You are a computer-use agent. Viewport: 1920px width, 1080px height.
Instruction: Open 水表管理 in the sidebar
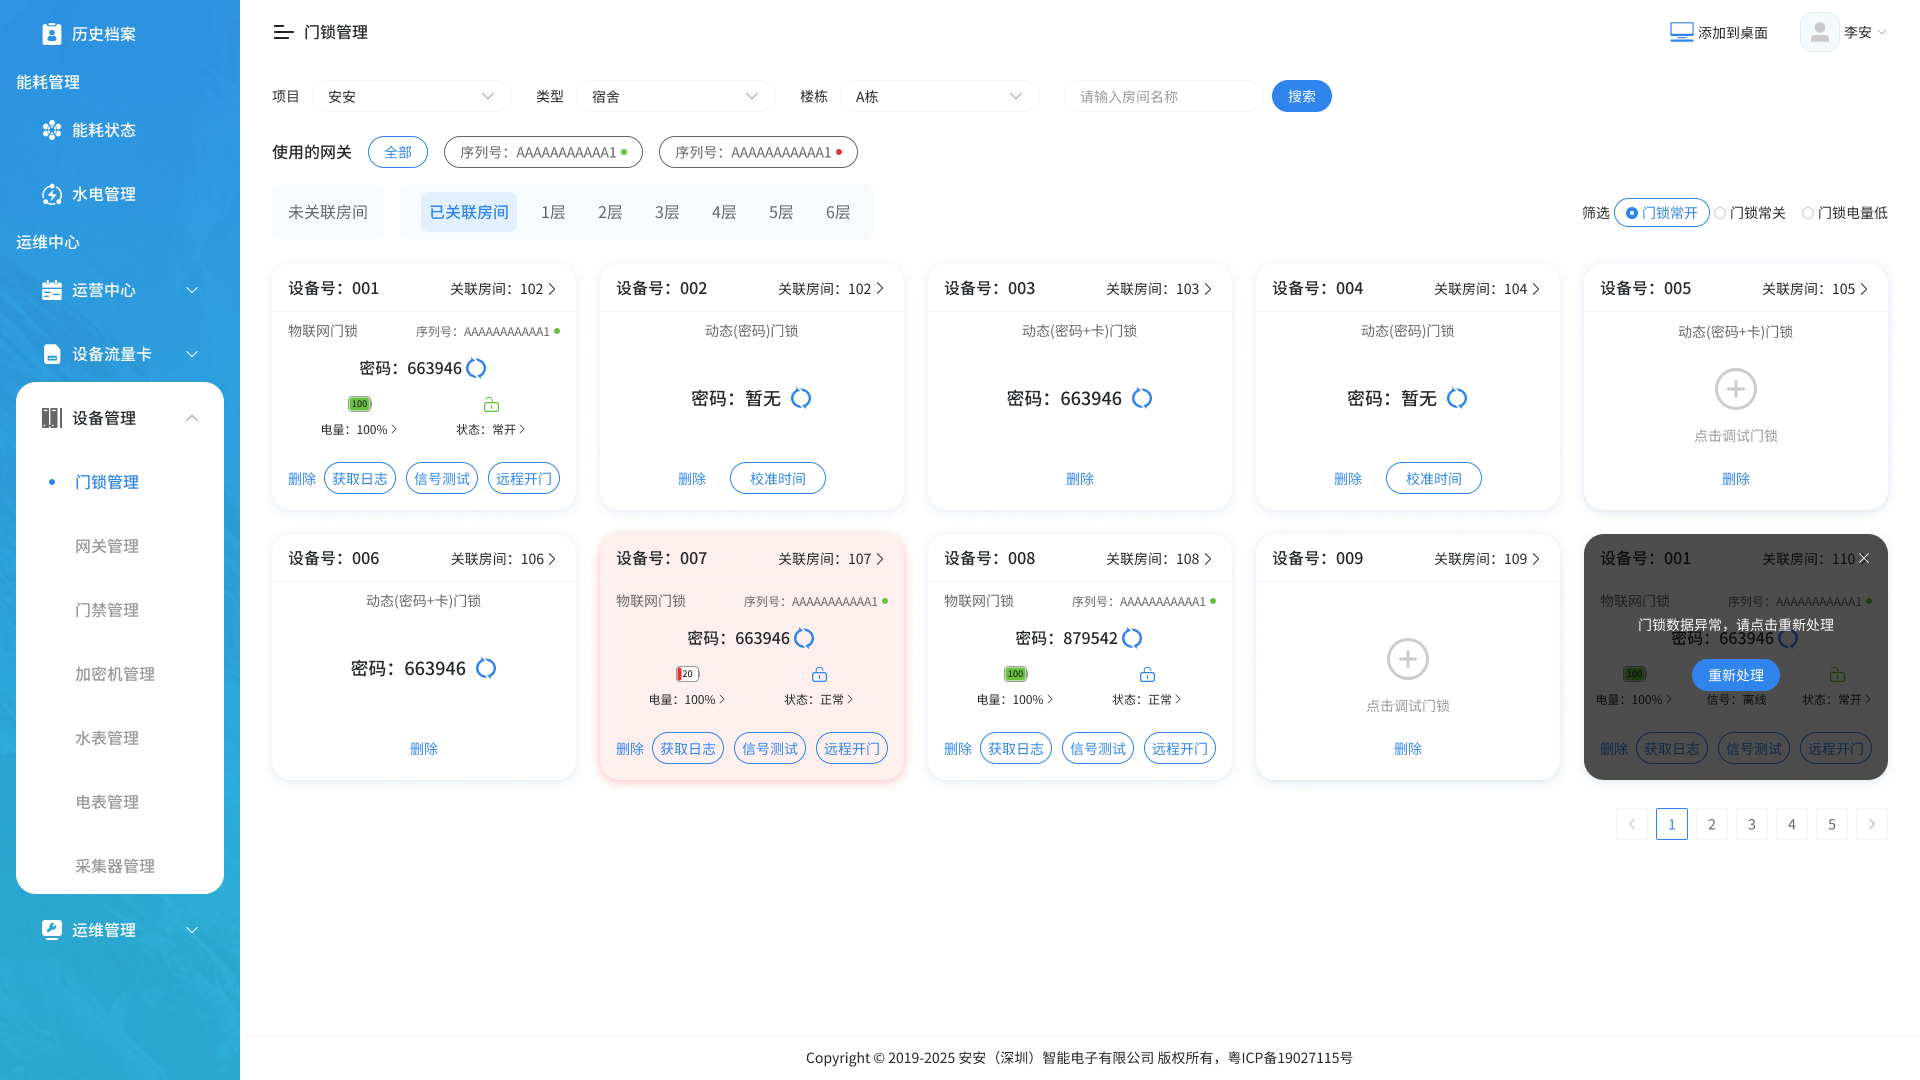point(107,738)
